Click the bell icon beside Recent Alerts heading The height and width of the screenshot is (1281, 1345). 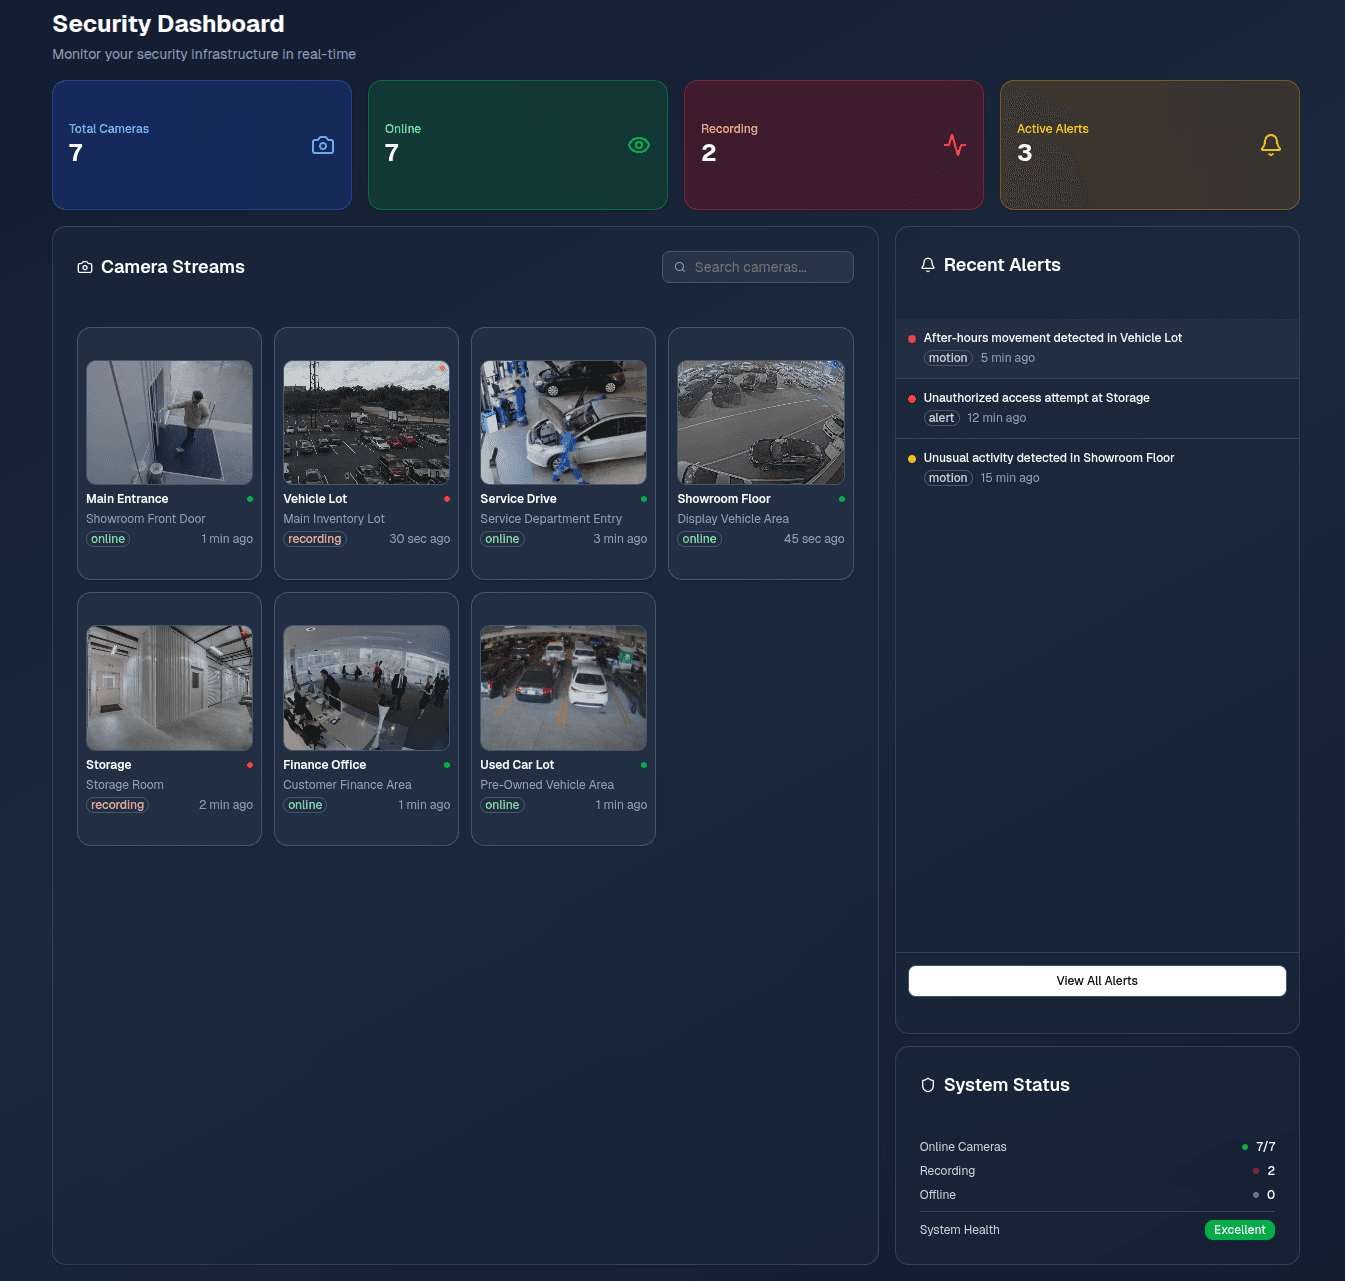928,265
